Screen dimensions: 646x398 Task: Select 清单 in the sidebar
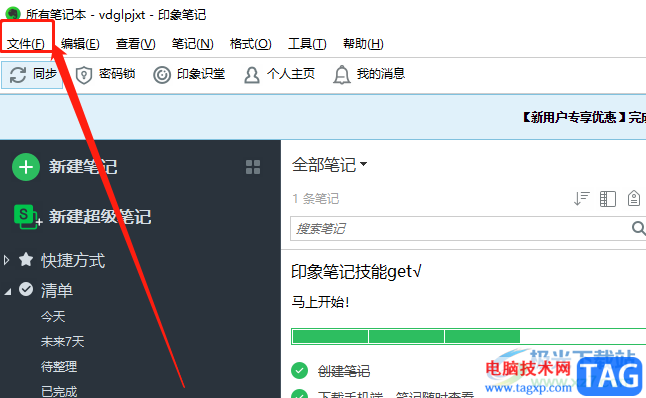pyautogui.click(x=57, y=290)
